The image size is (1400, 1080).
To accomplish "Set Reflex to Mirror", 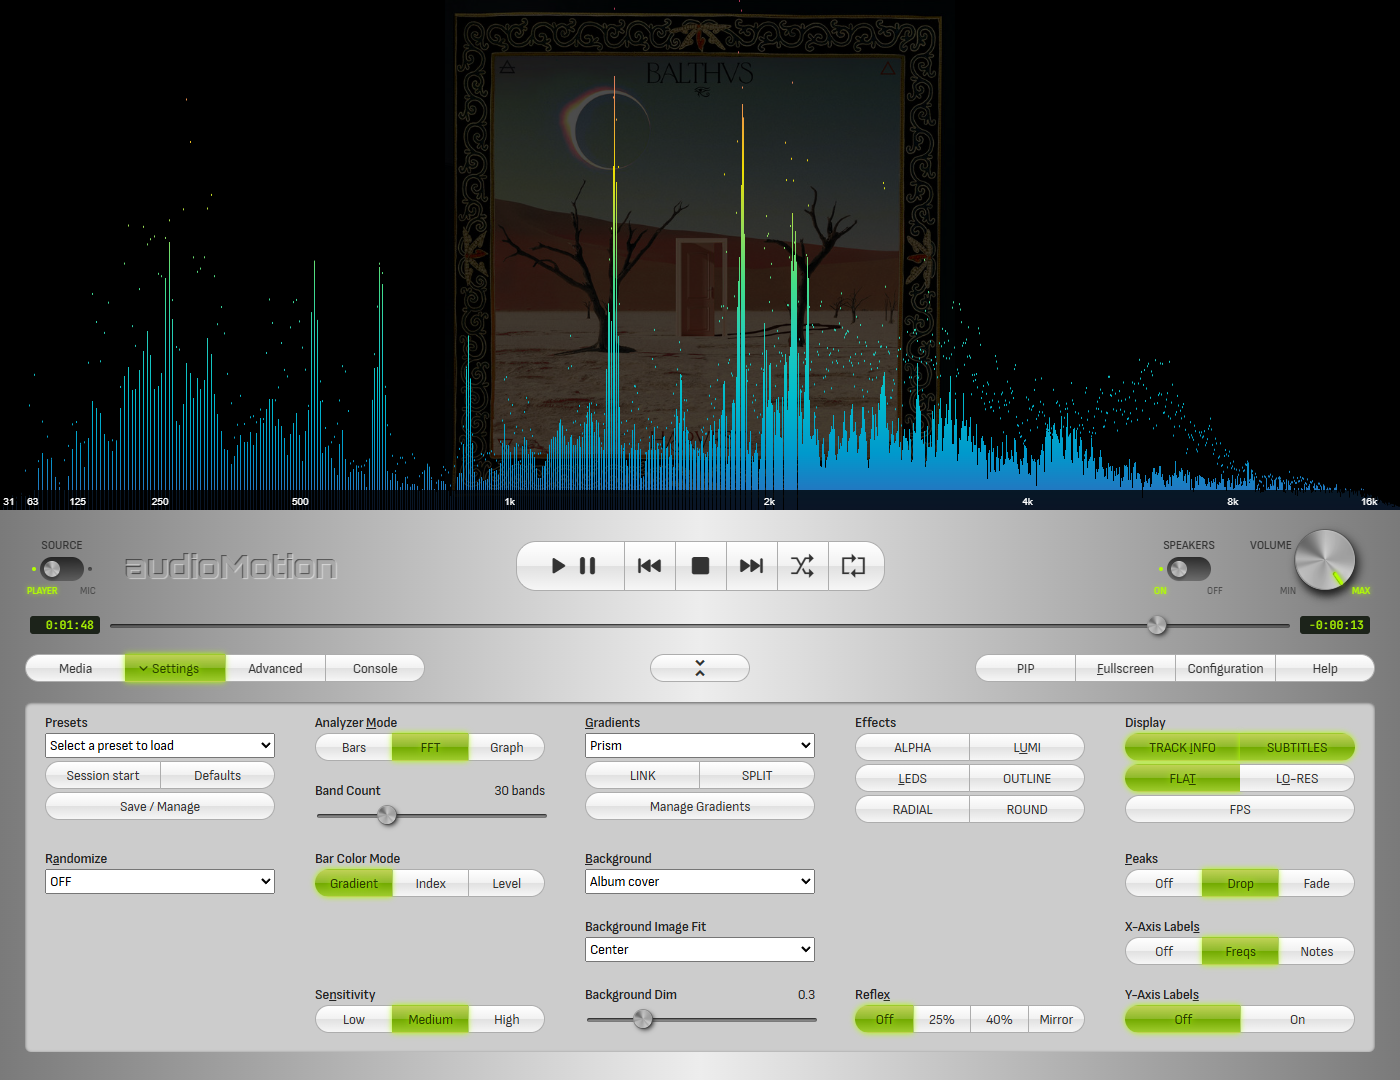I will [1056, 1019].
